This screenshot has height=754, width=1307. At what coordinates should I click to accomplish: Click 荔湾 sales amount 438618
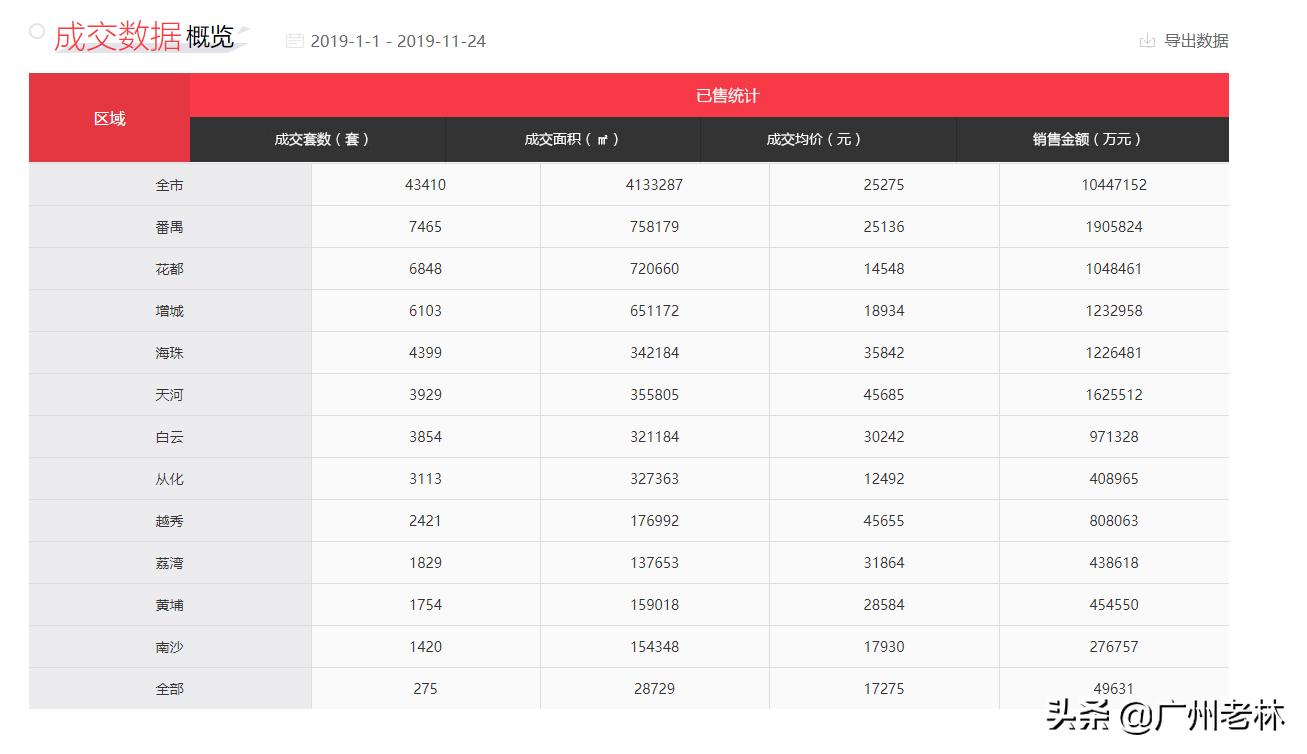point(1114,563)
